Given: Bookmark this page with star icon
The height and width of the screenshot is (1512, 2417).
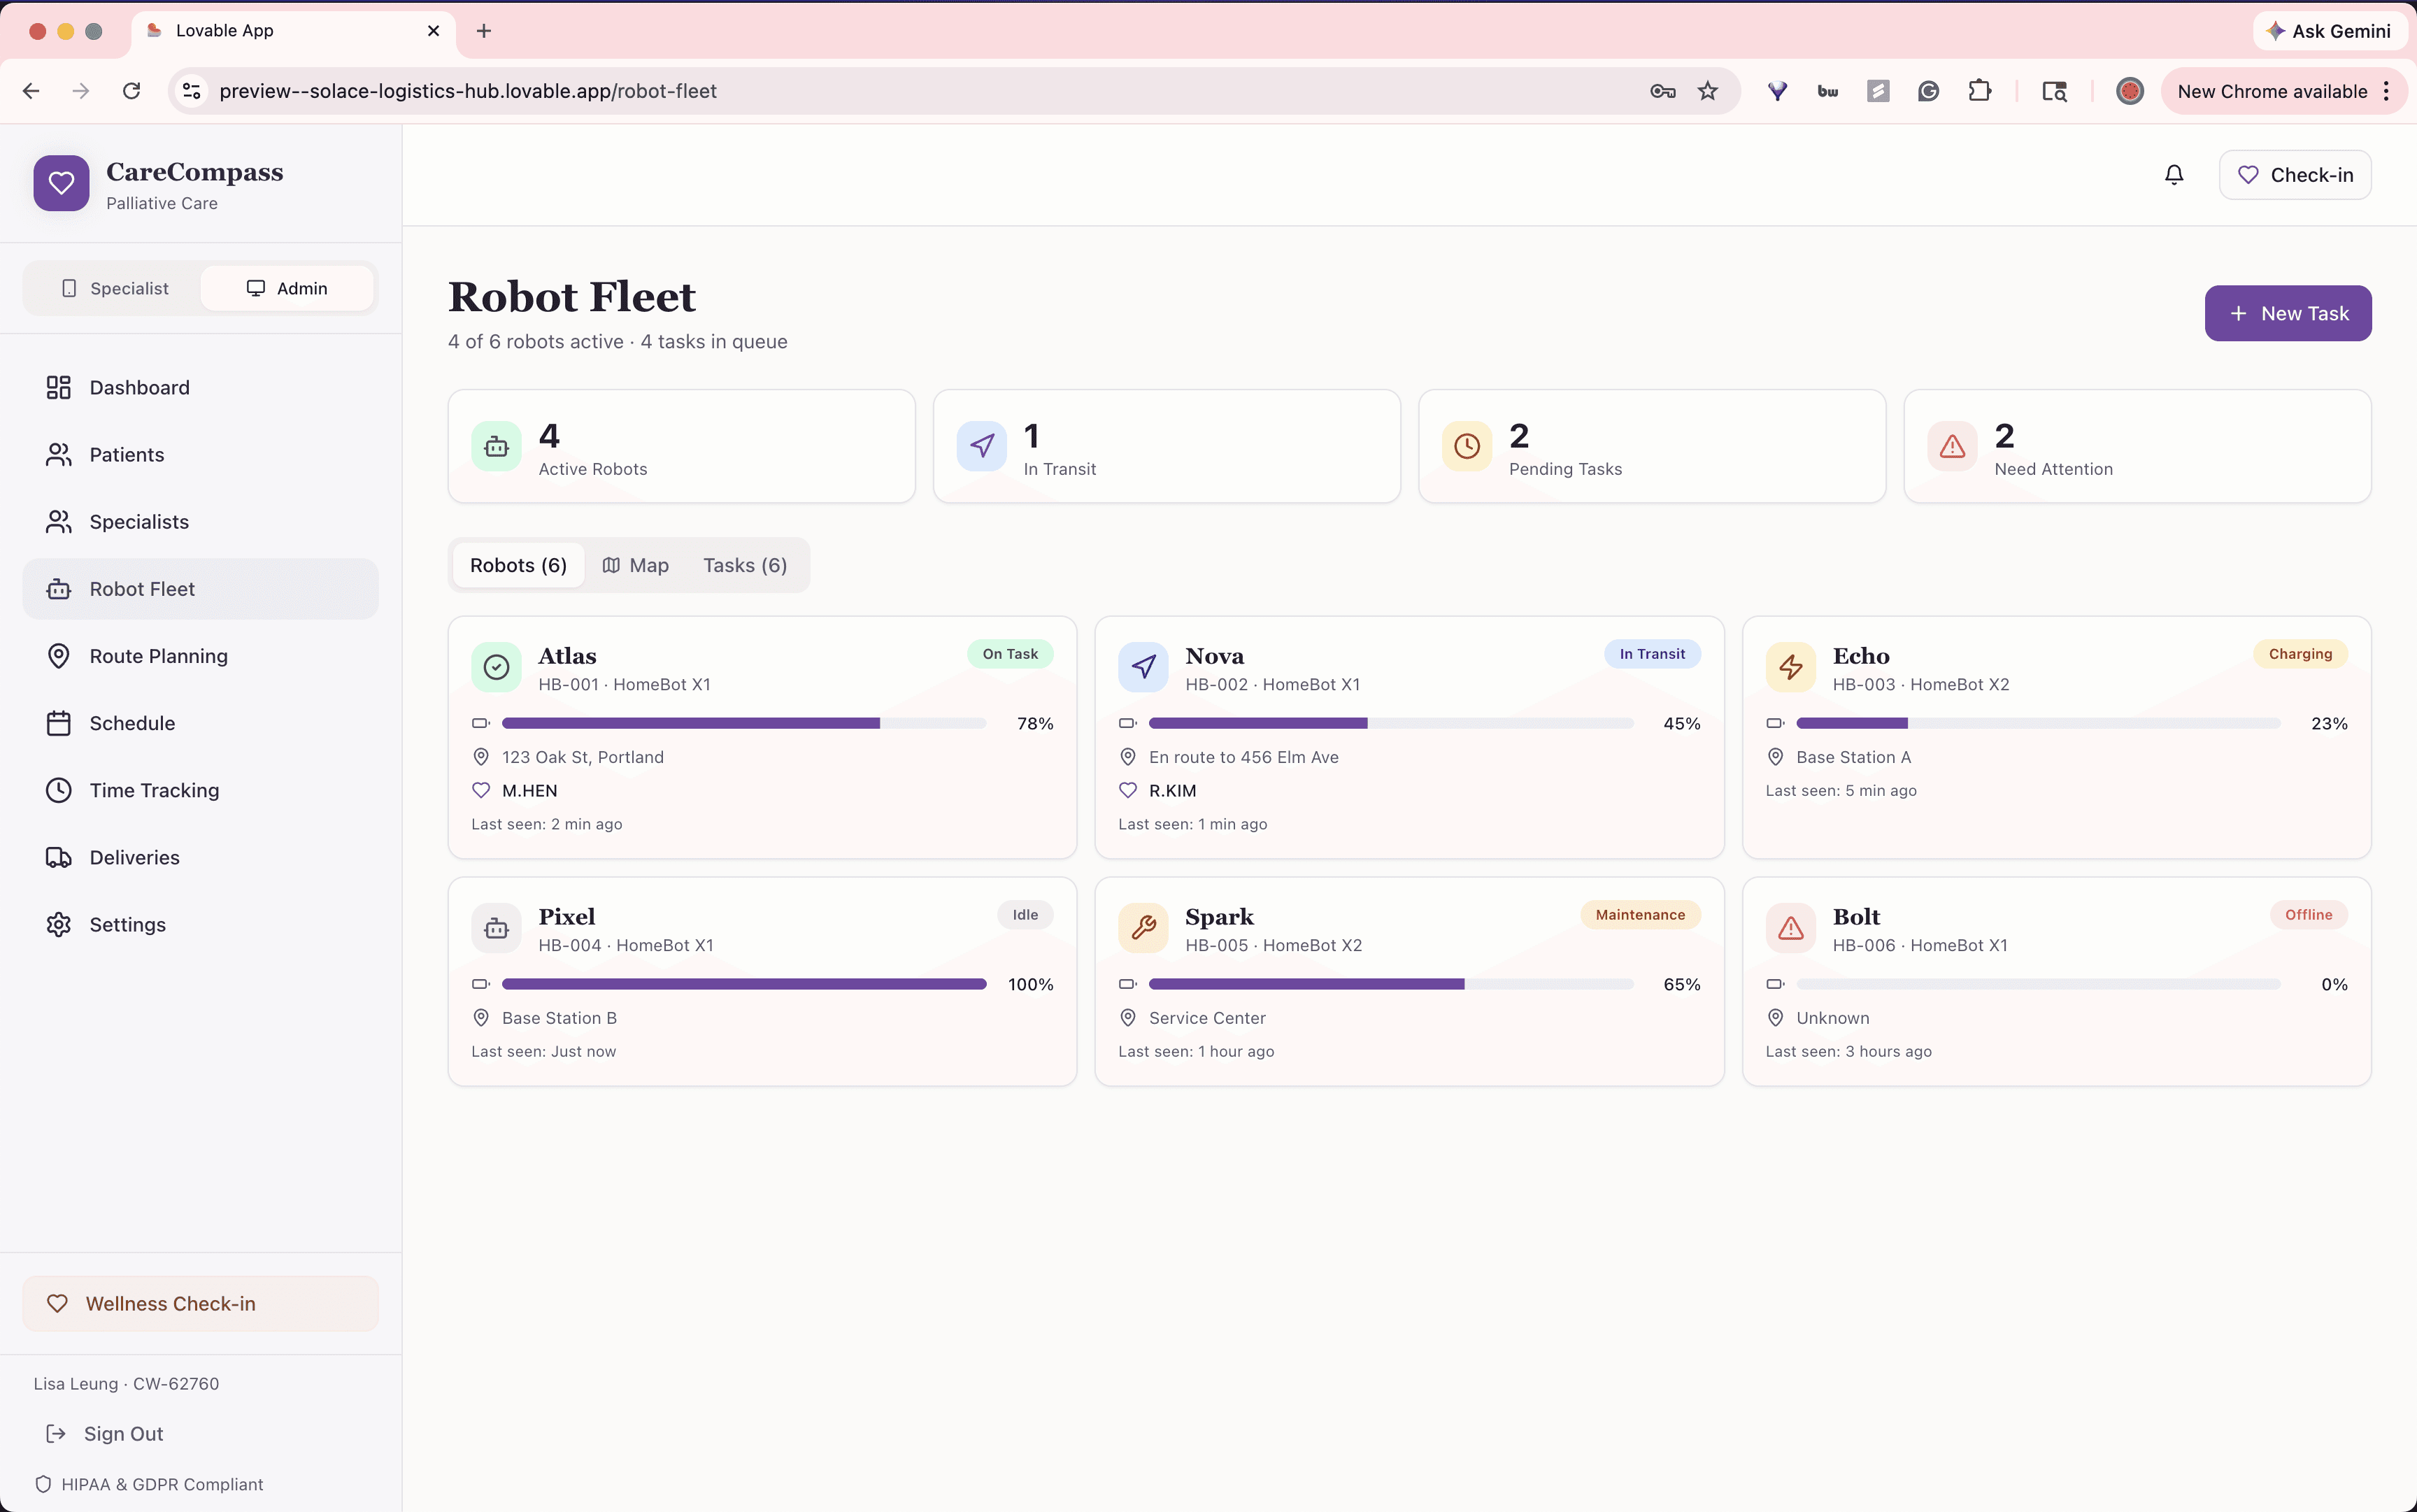Looking at the screenshot, I should (1708, 91).
